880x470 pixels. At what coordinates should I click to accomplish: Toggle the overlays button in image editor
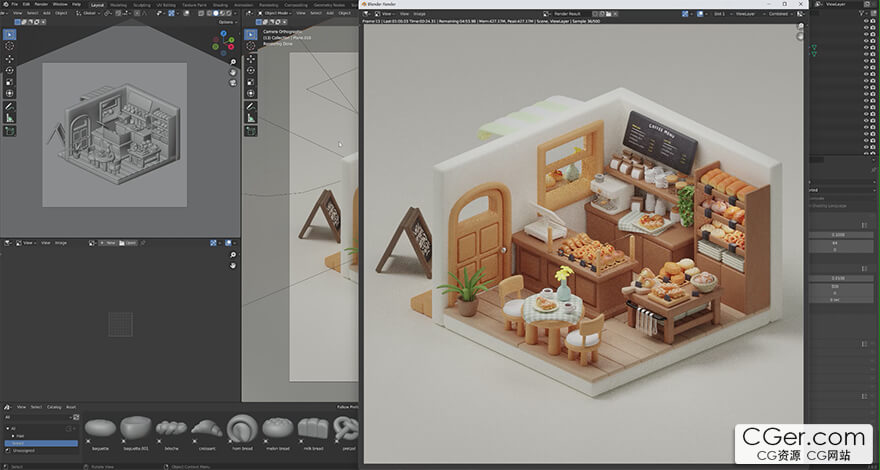tap(229, 242)
